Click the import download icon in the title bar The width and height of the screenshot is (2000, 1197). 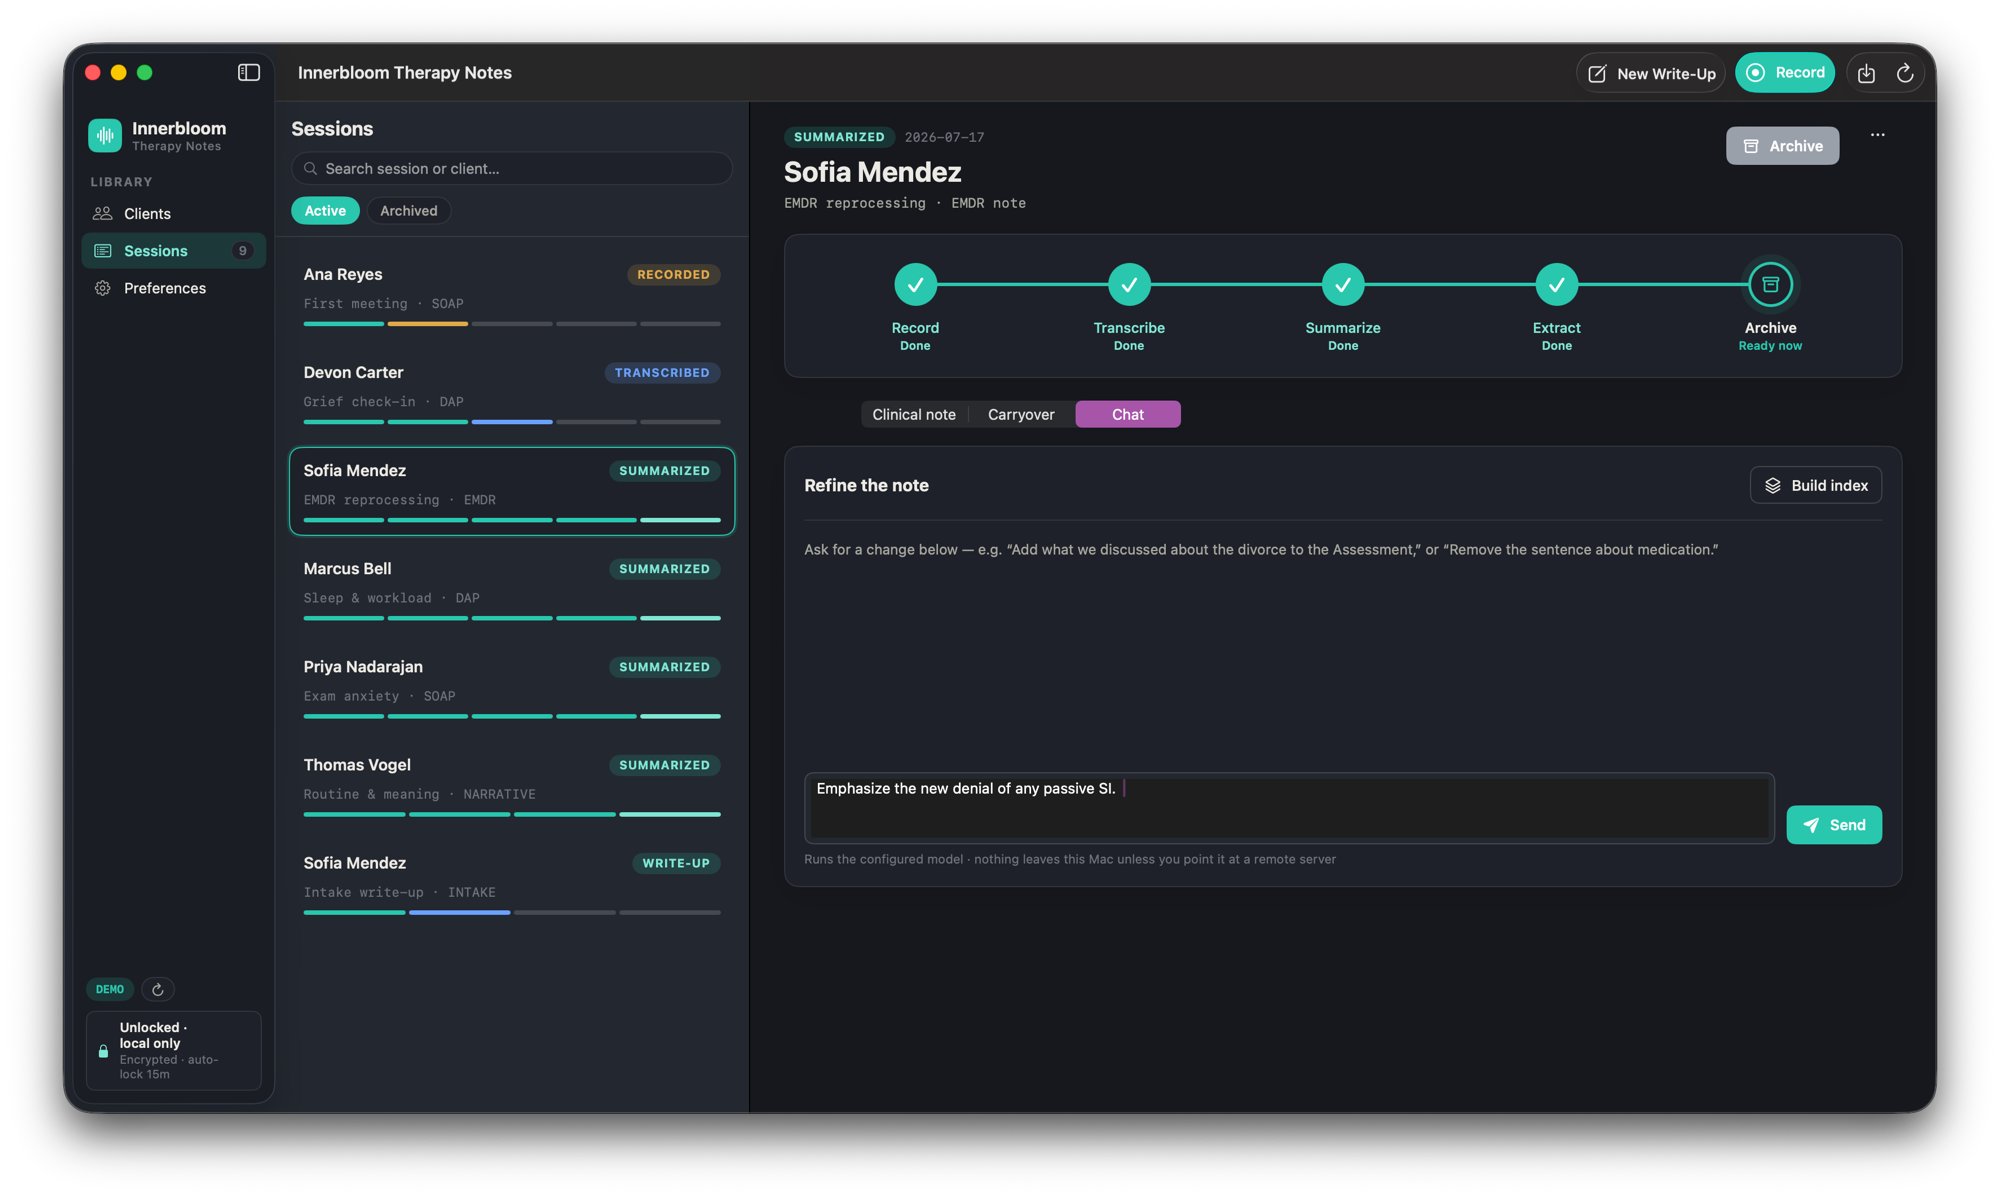click(x=1866, y=73)
